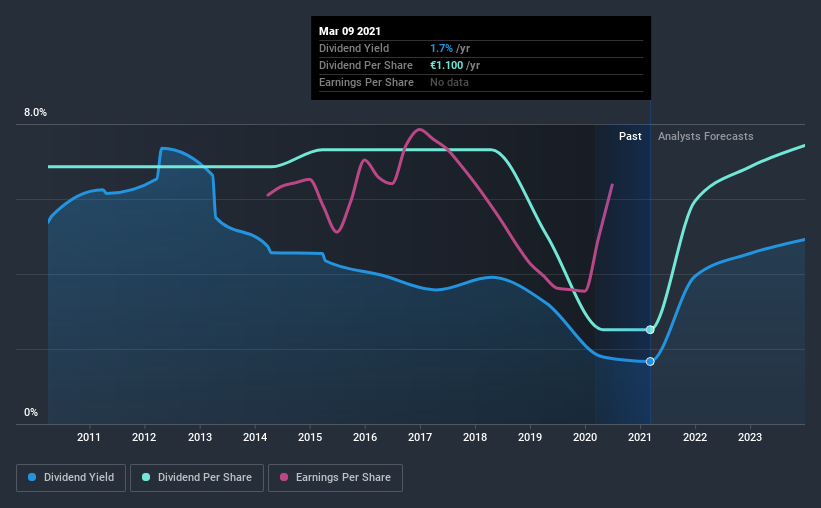Viewport: 821px width, 508px height.
Task: Click the 2023 x-axis year label
Action: 750,437
